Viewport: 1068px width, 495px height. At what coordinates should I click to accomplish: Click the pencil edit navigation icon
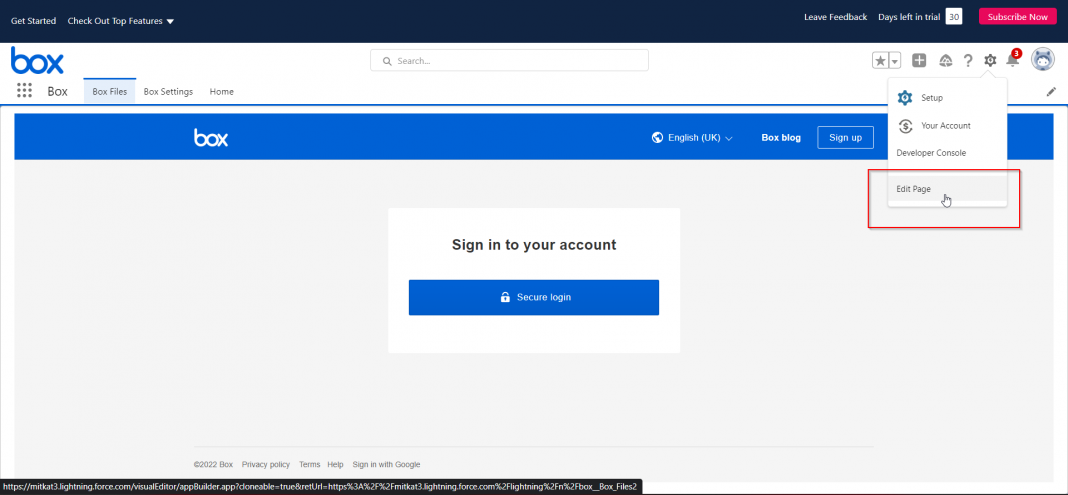coord(1051,92)
